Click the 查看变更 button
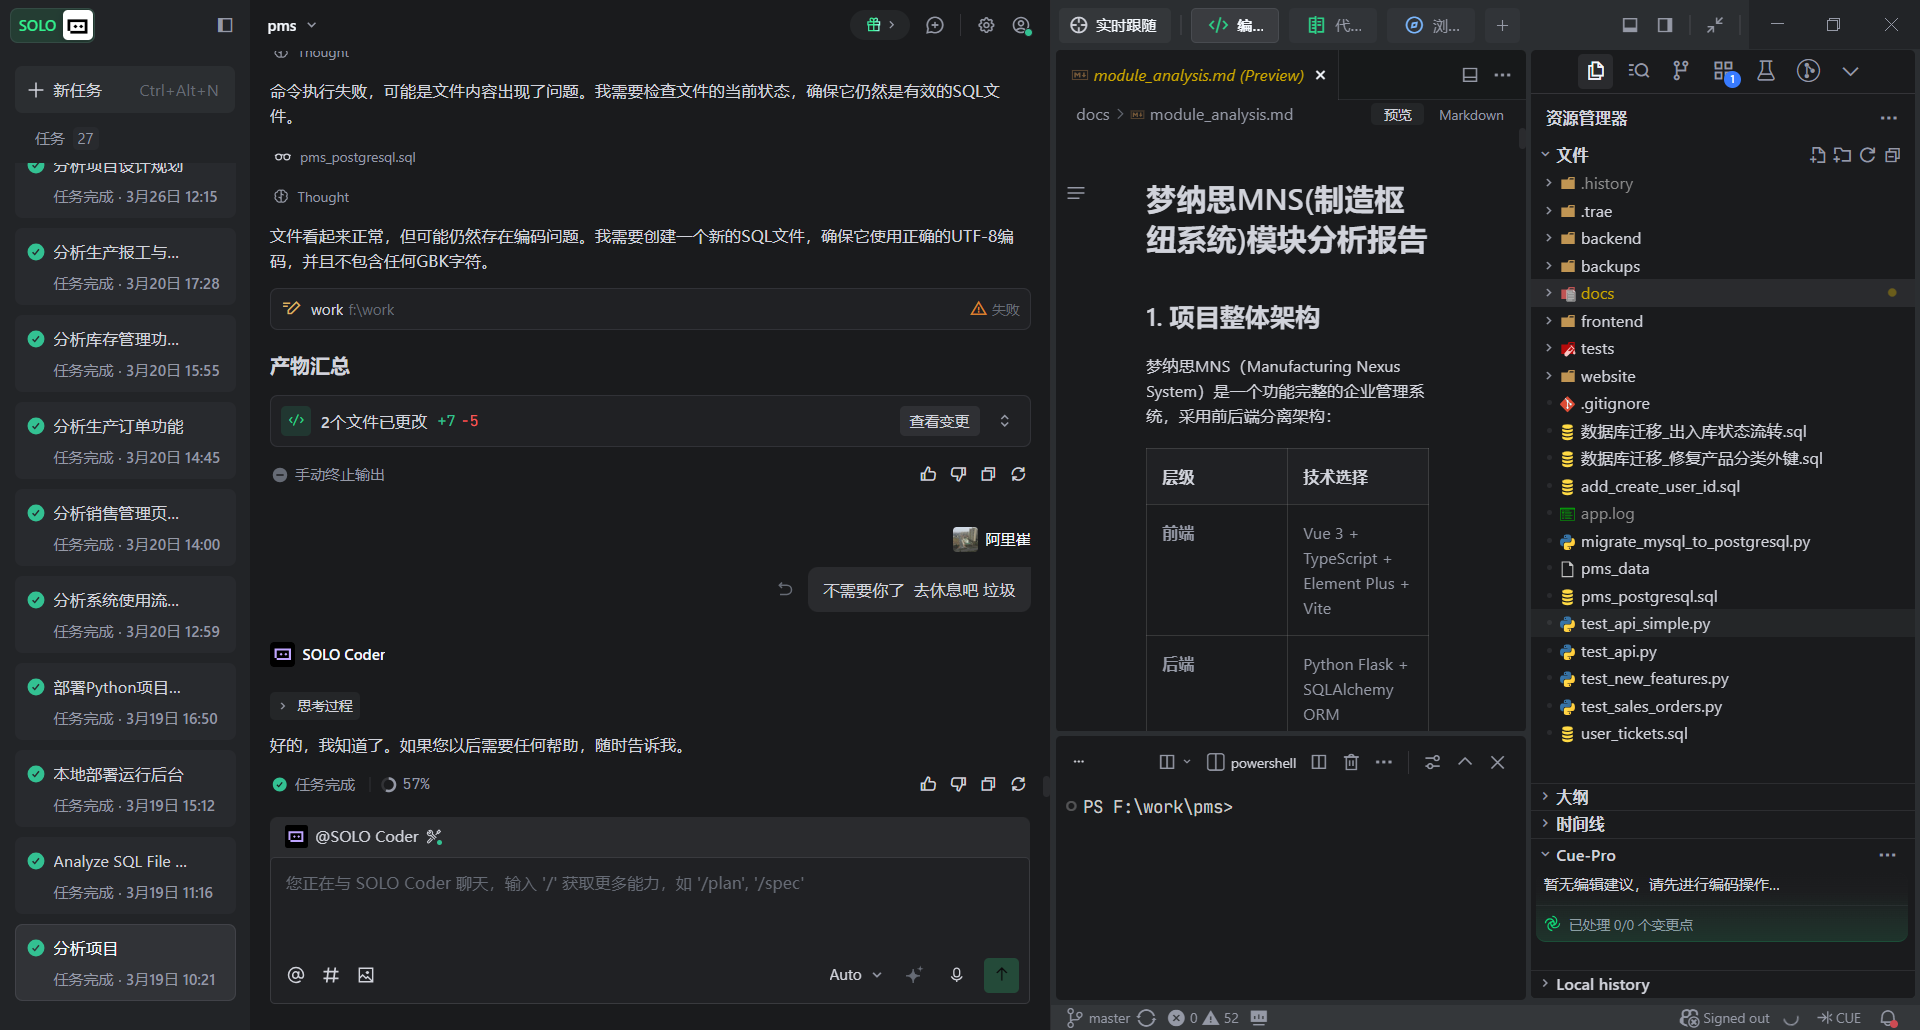The image size is (1920, 1030). click(x=939, y=421)
